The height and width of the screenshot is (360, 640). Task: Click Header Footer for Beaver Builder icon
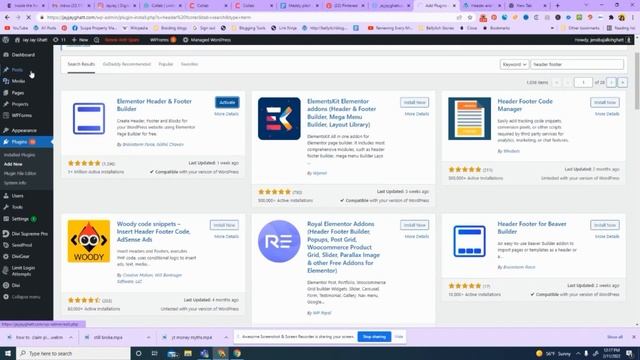tap(469, 241)
